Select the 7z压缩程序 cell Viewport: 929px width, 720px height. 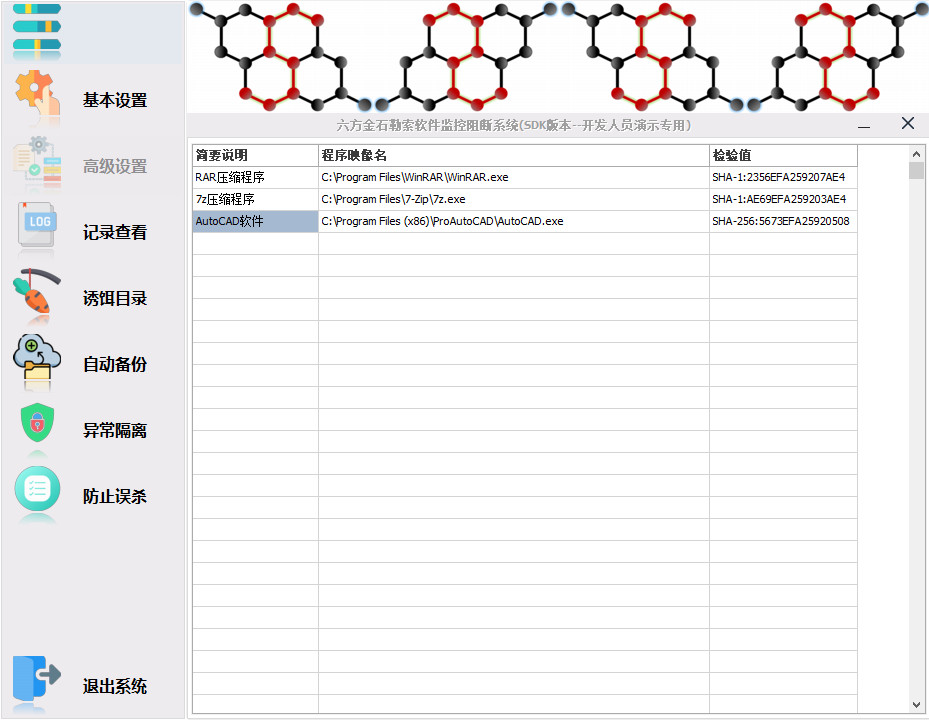[x=255, y=199]
